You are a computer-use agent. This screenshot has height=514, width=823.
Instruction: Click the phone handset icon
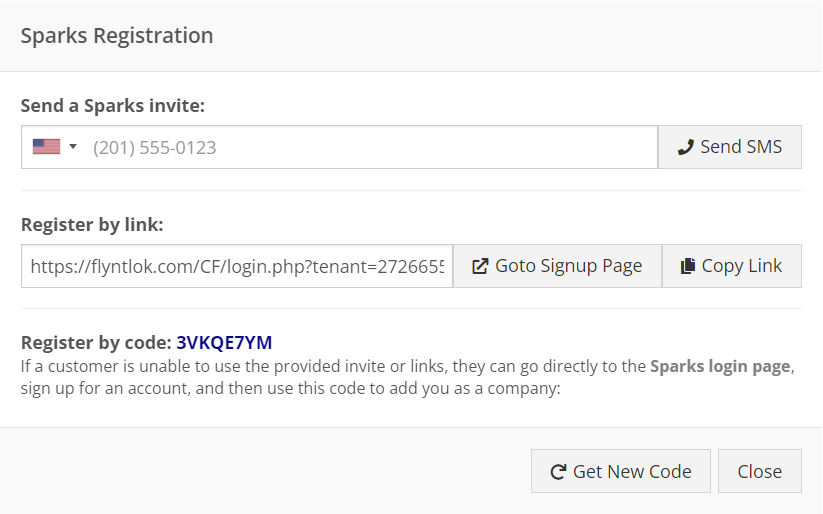coord(685,148)
